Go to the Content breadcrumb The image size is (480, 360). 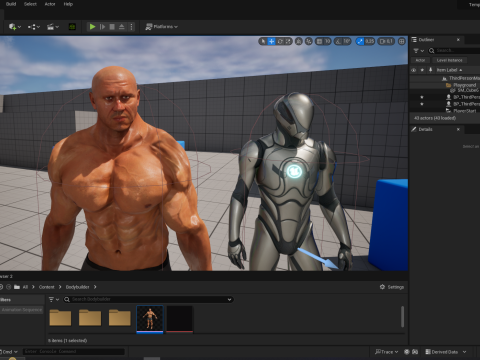[x=46, y=287]
